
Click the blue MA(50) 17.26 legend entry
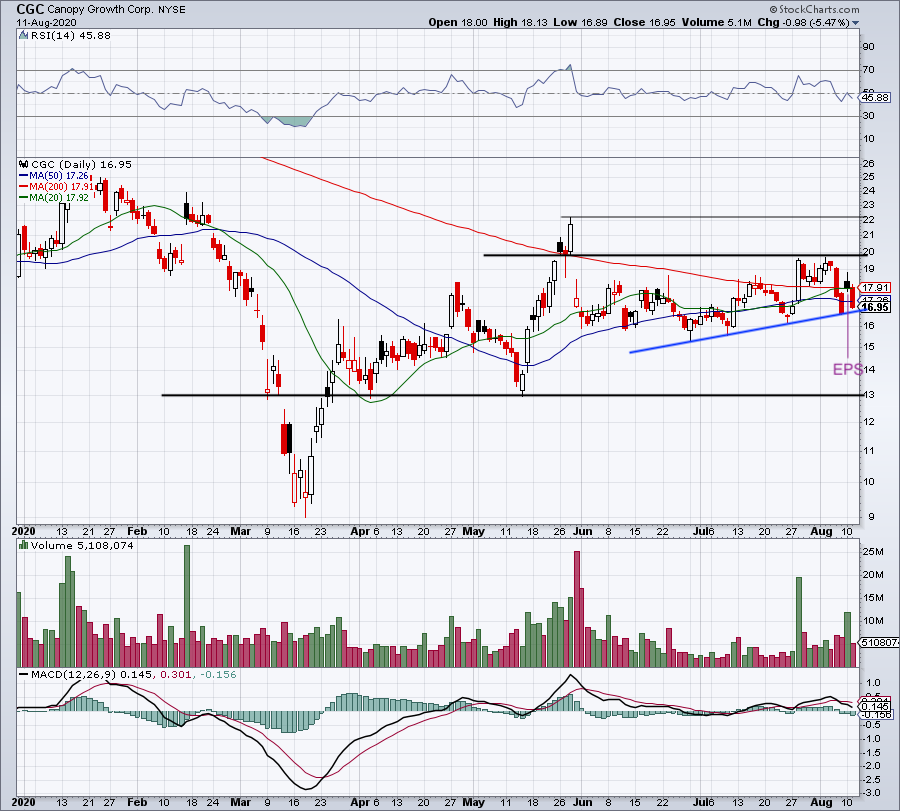coord(54,176)
